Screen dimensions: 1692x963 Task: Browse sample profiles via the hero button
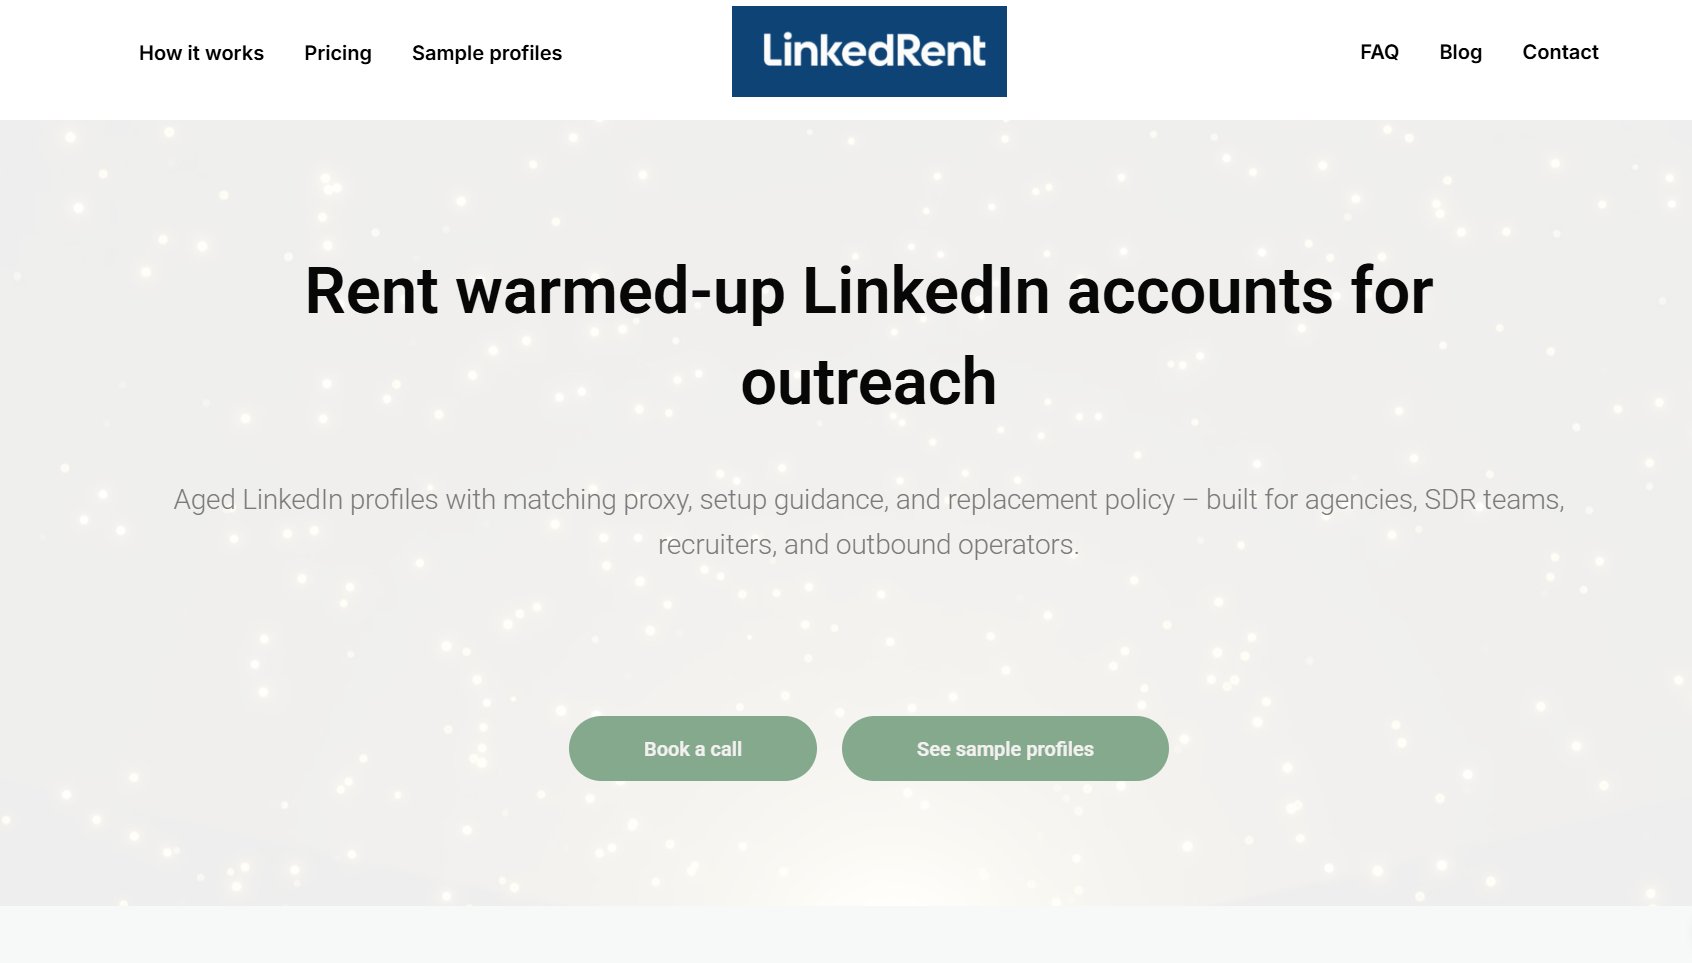pos(1005,748)
